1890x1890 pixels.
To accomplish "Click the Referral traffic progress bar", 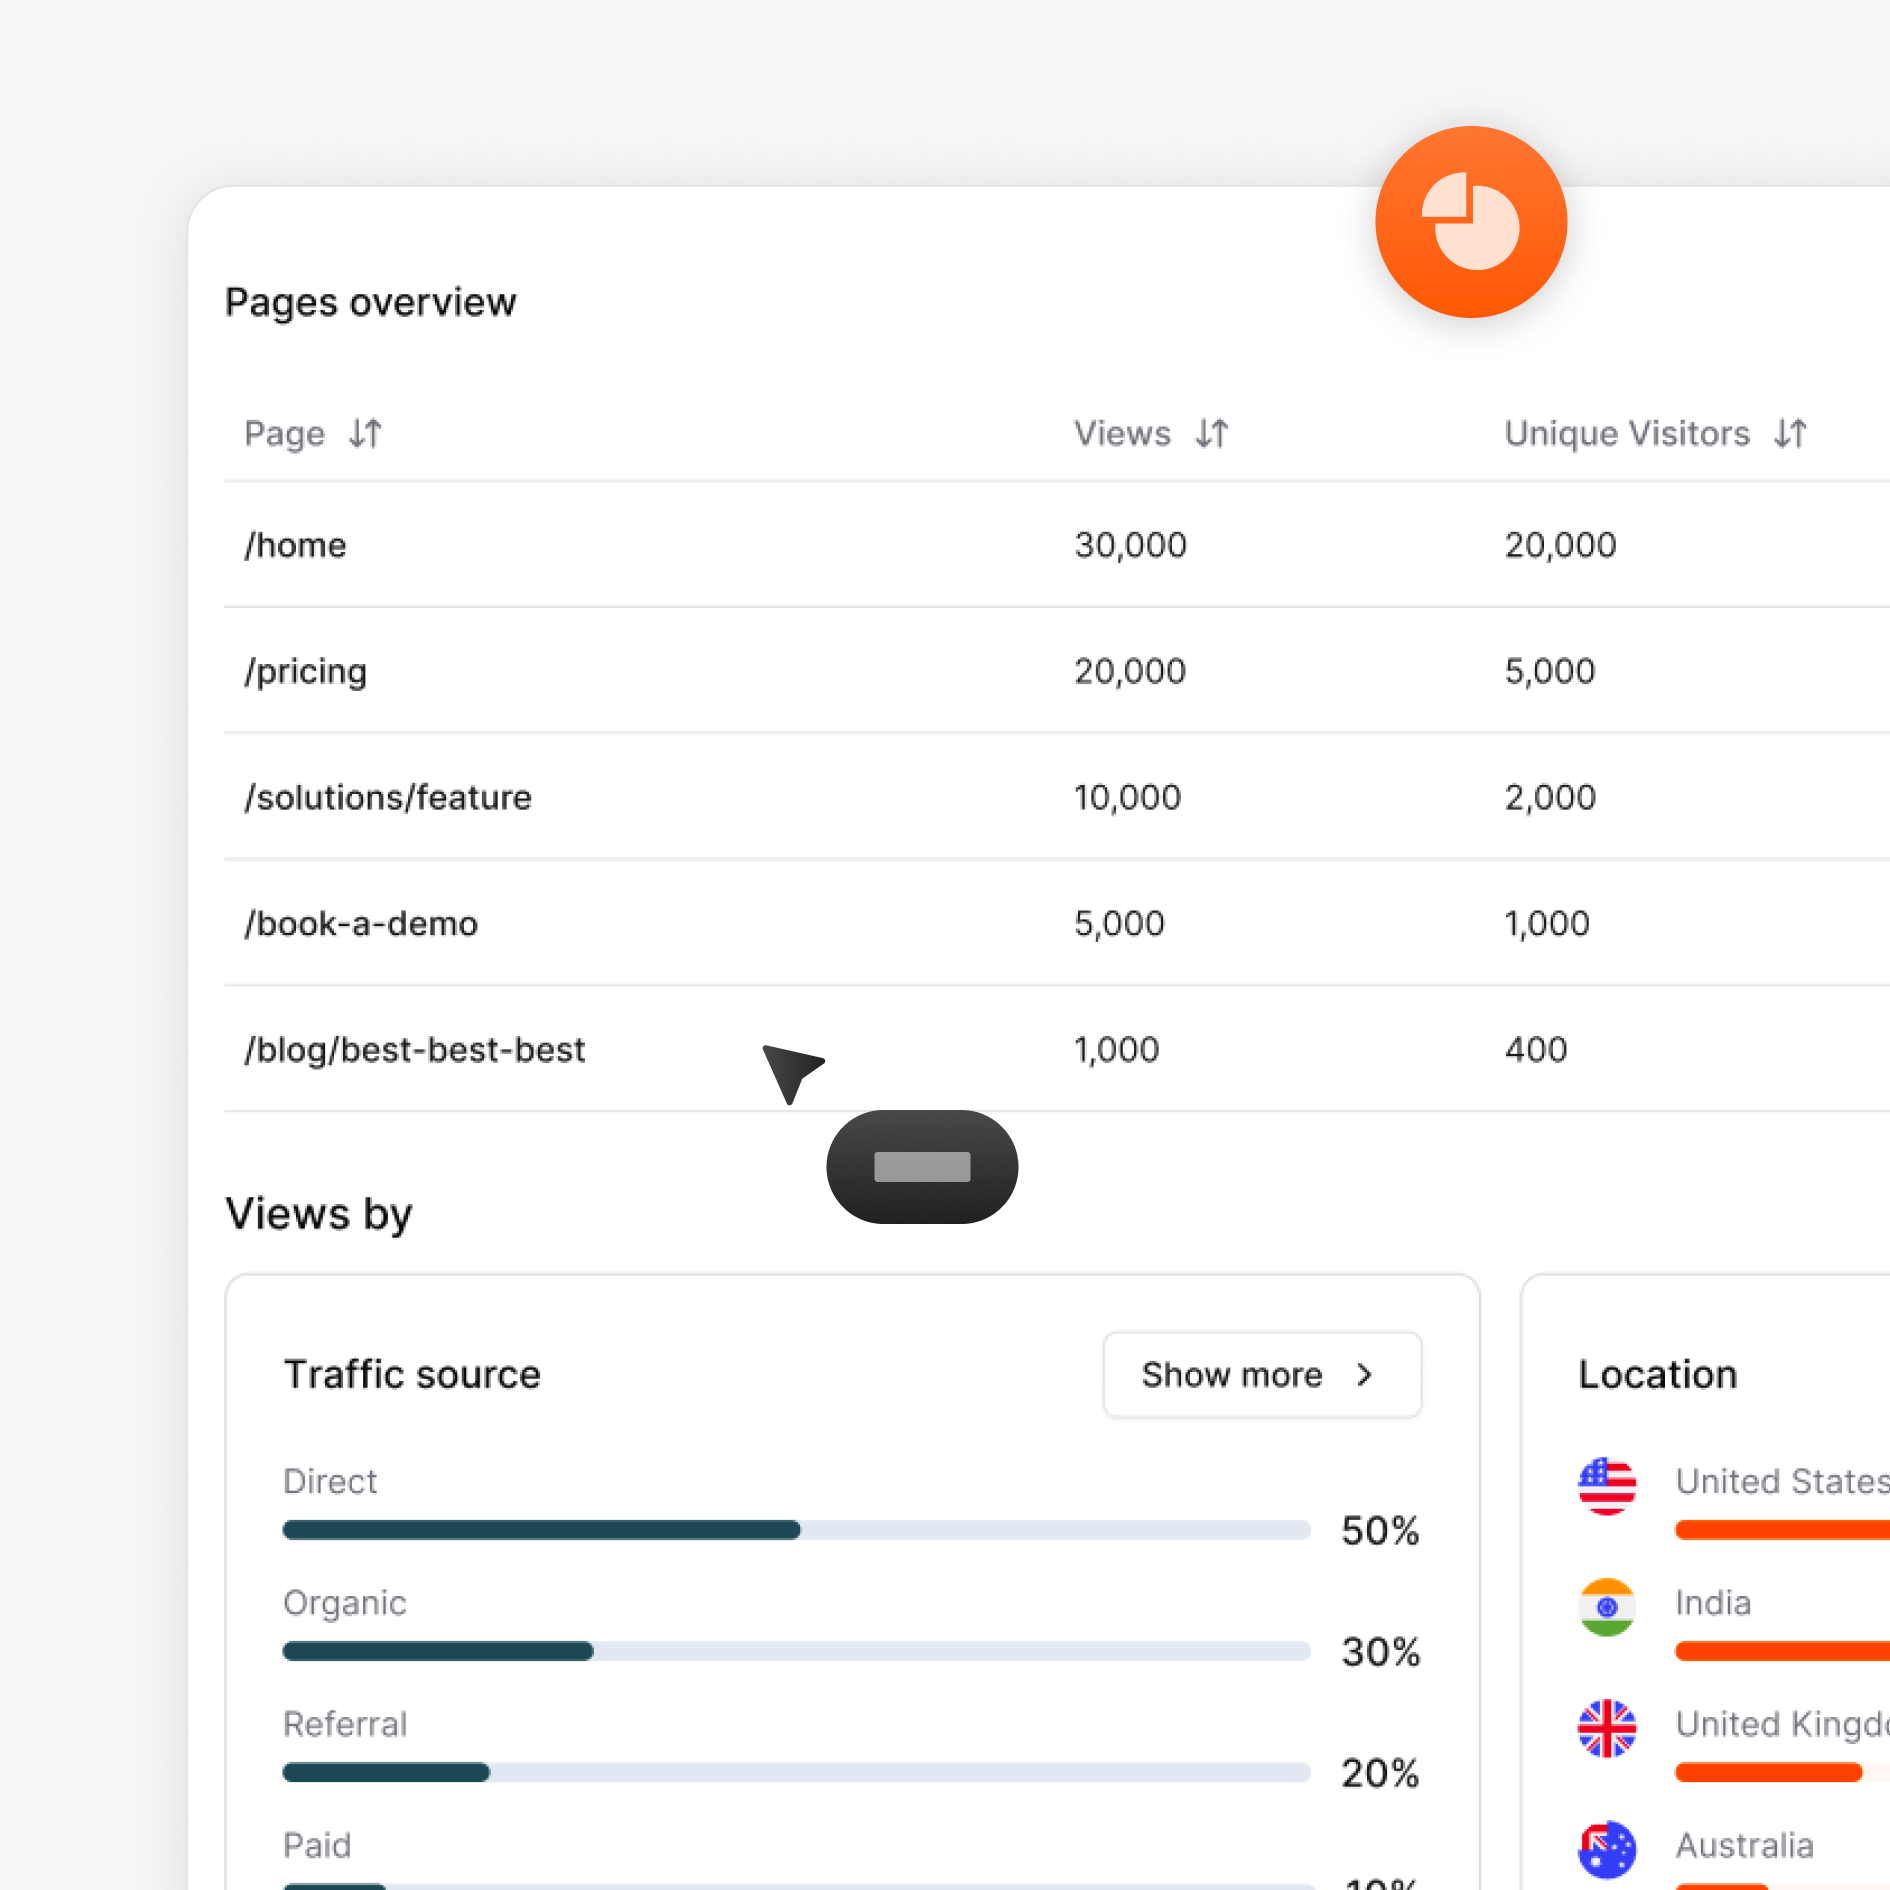I will coord(796,1772).
